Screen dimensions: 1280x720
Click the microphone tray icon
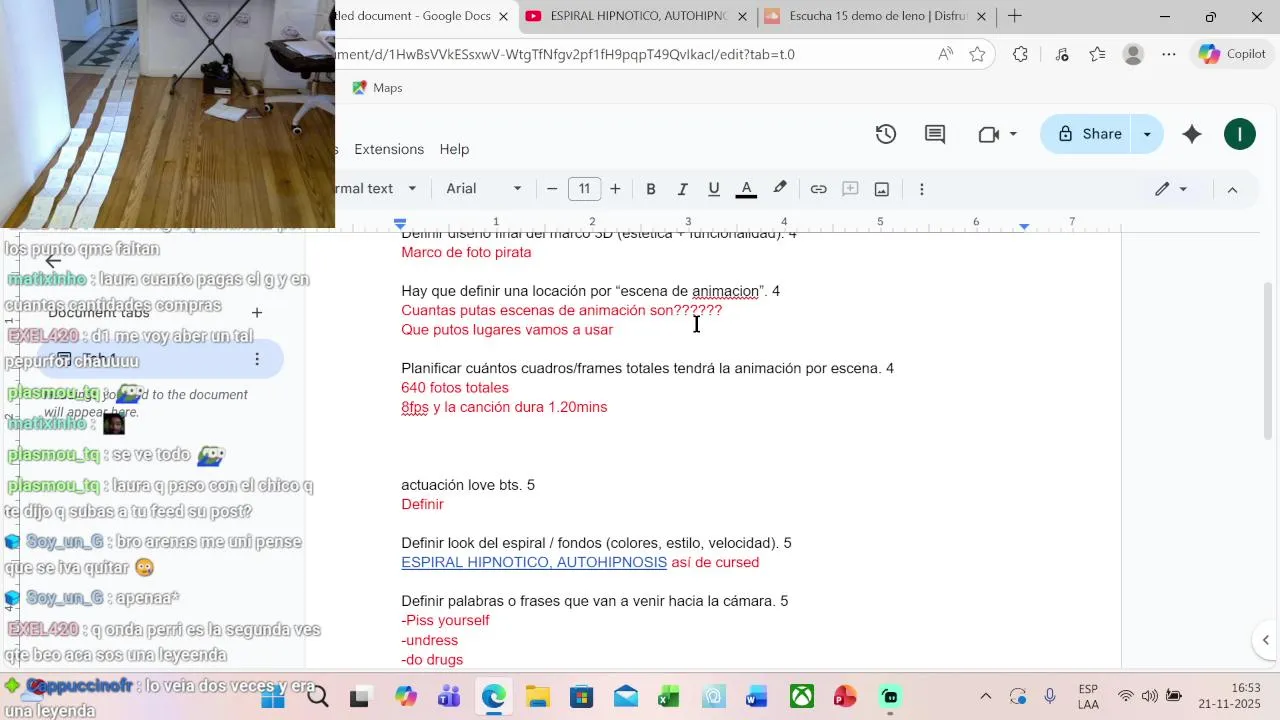1050,697
